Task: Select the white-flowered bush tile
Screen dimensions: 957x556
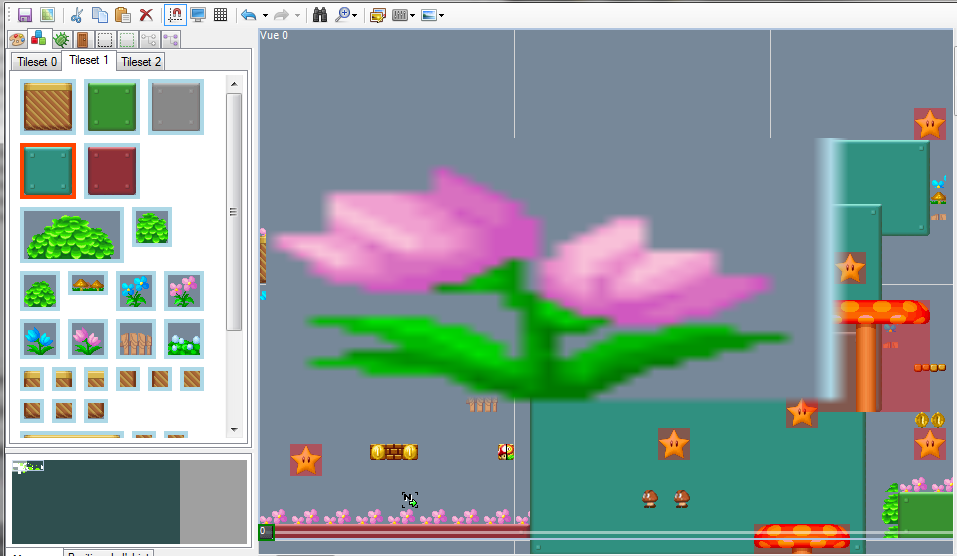Action: click(184, 339)
